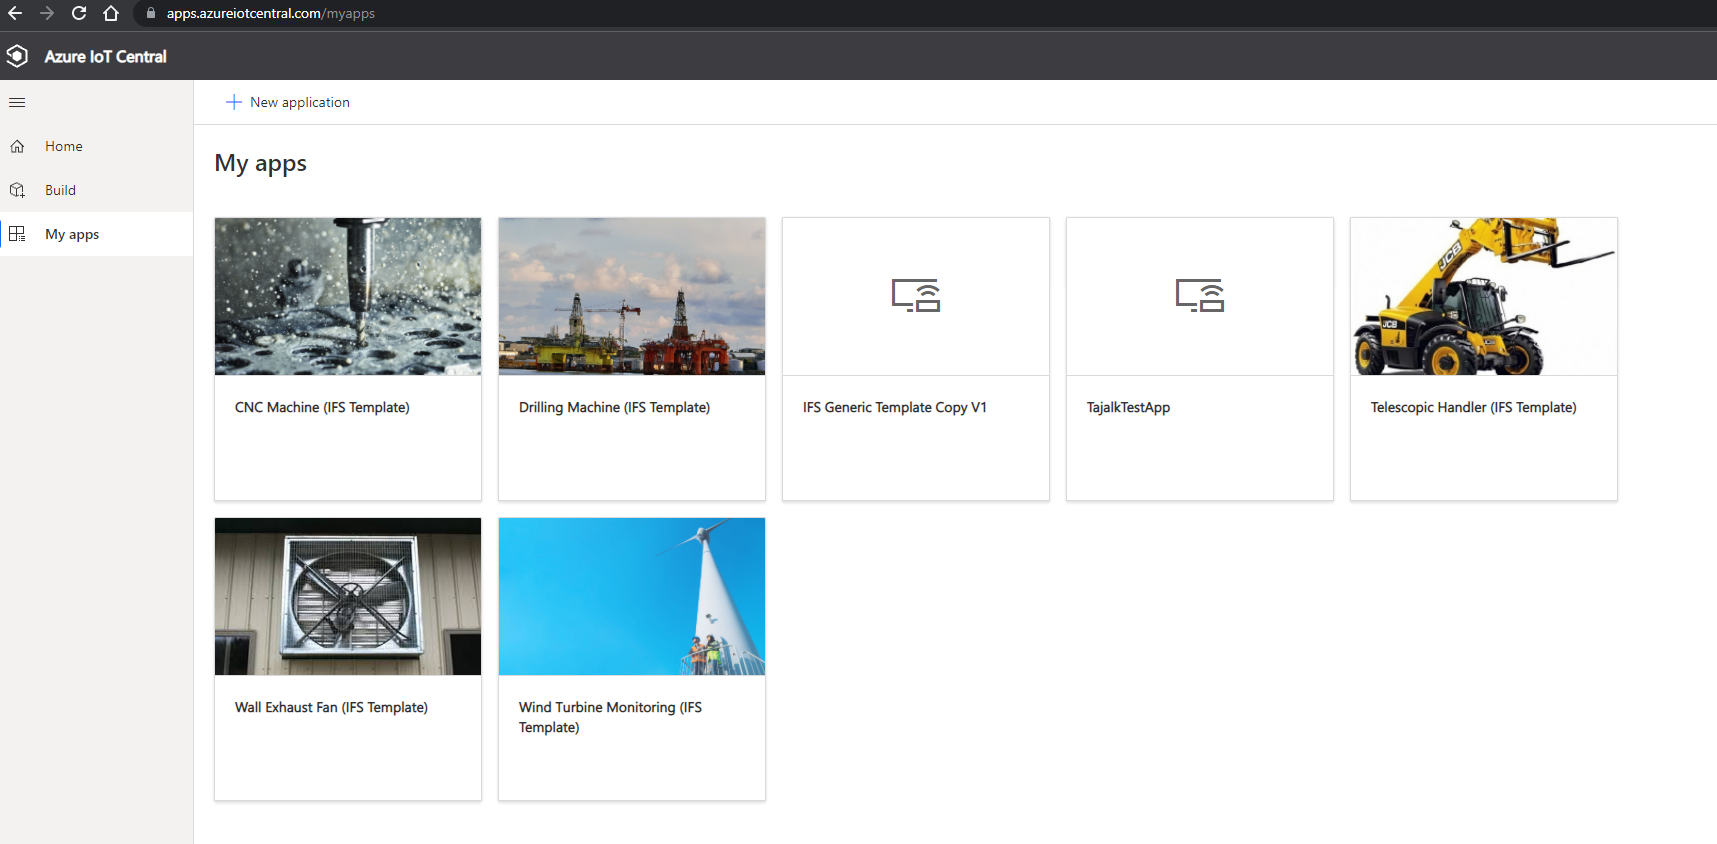Click the browser address bar URL
The image size is (1717, 844).
[270, 13]
